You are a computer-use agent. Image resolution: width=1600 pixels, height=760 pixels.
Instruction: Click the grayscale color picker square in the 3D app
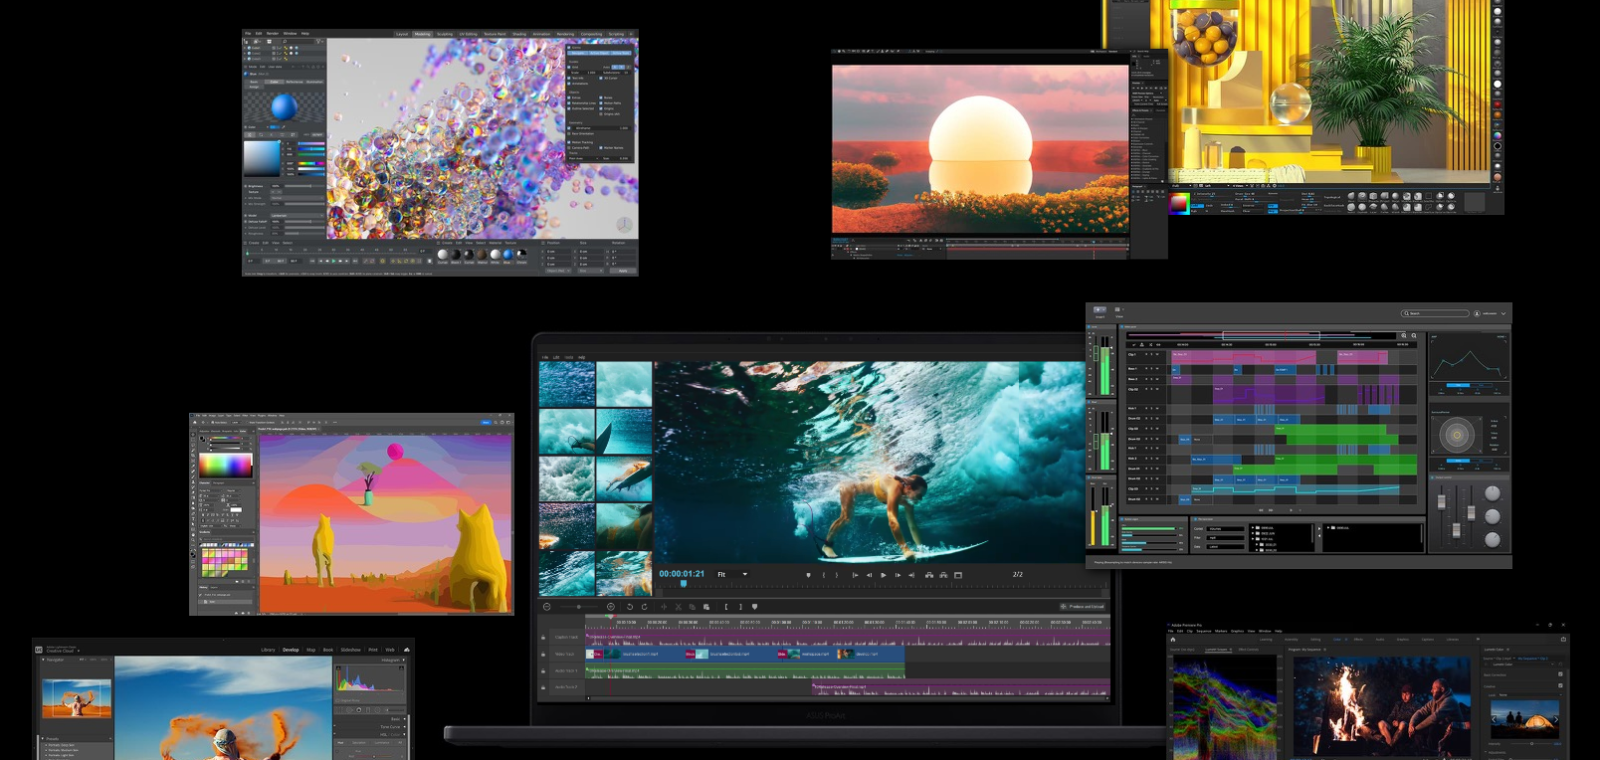(x=262, y=158)
